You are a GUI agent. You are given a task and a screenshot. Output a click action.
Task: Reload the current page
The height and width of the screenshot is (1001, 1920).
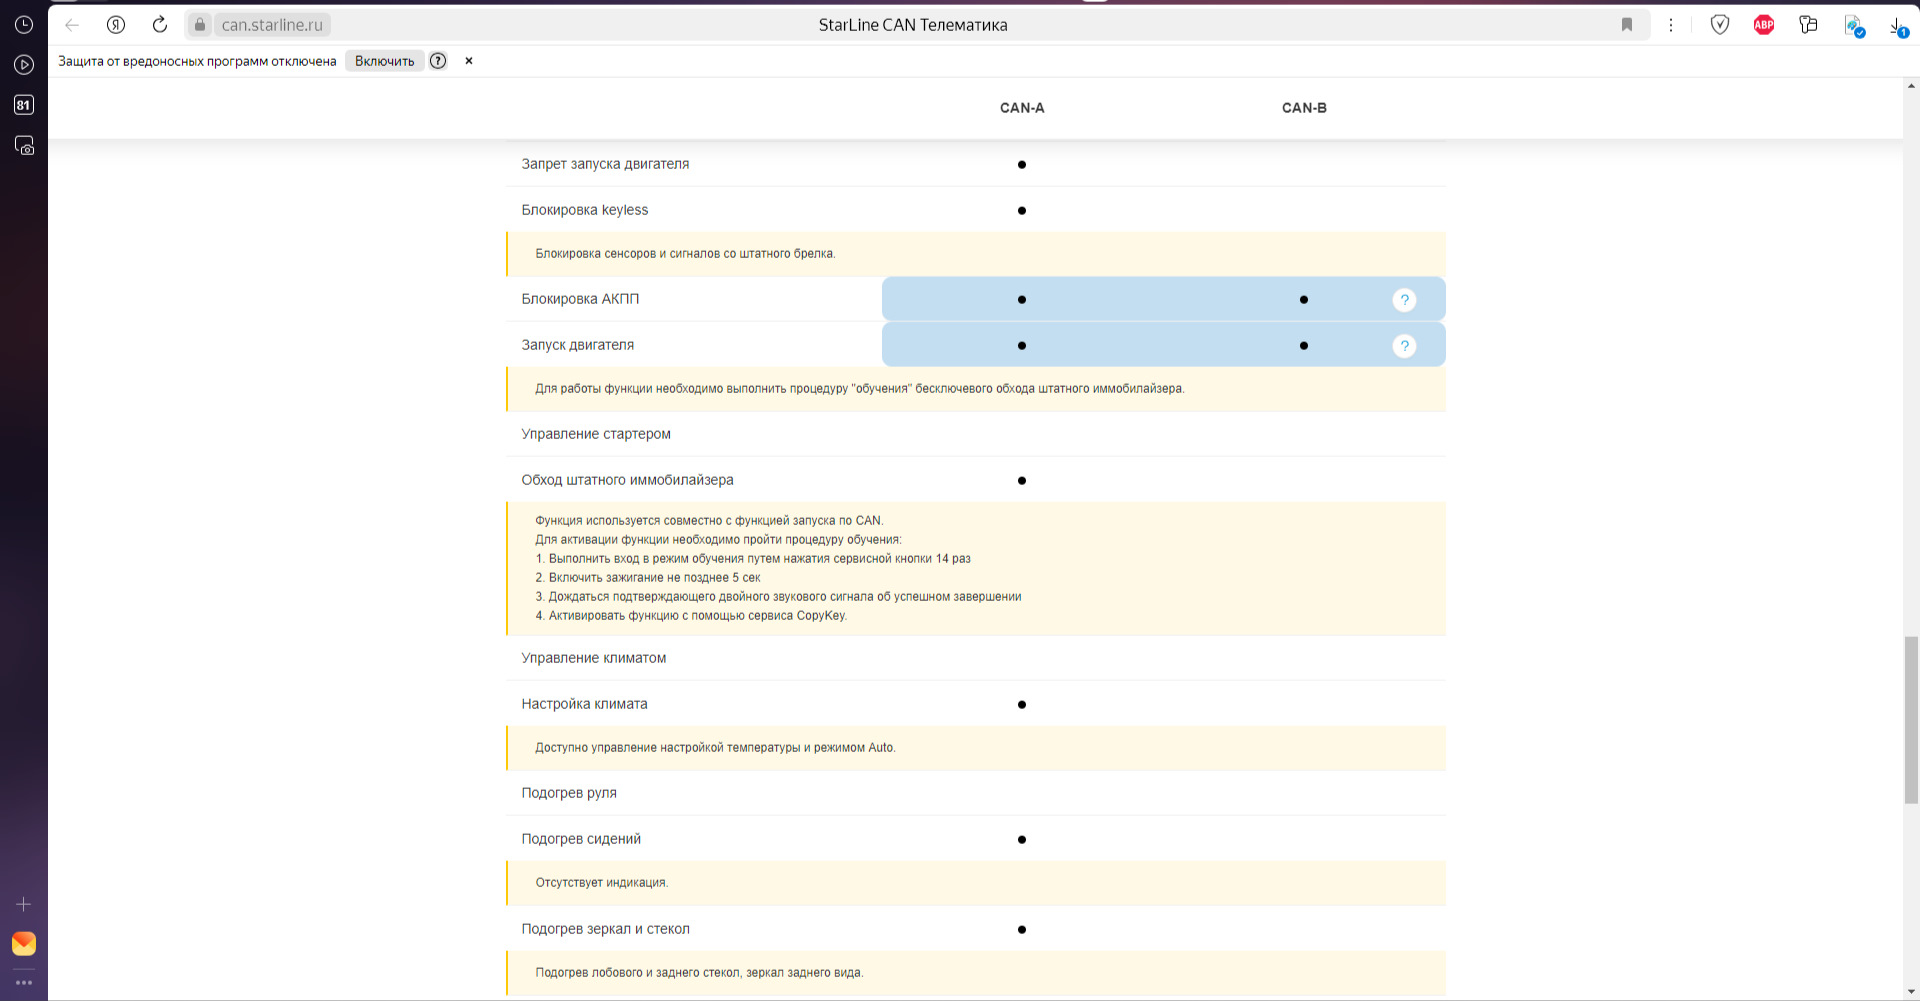point(160,25)
